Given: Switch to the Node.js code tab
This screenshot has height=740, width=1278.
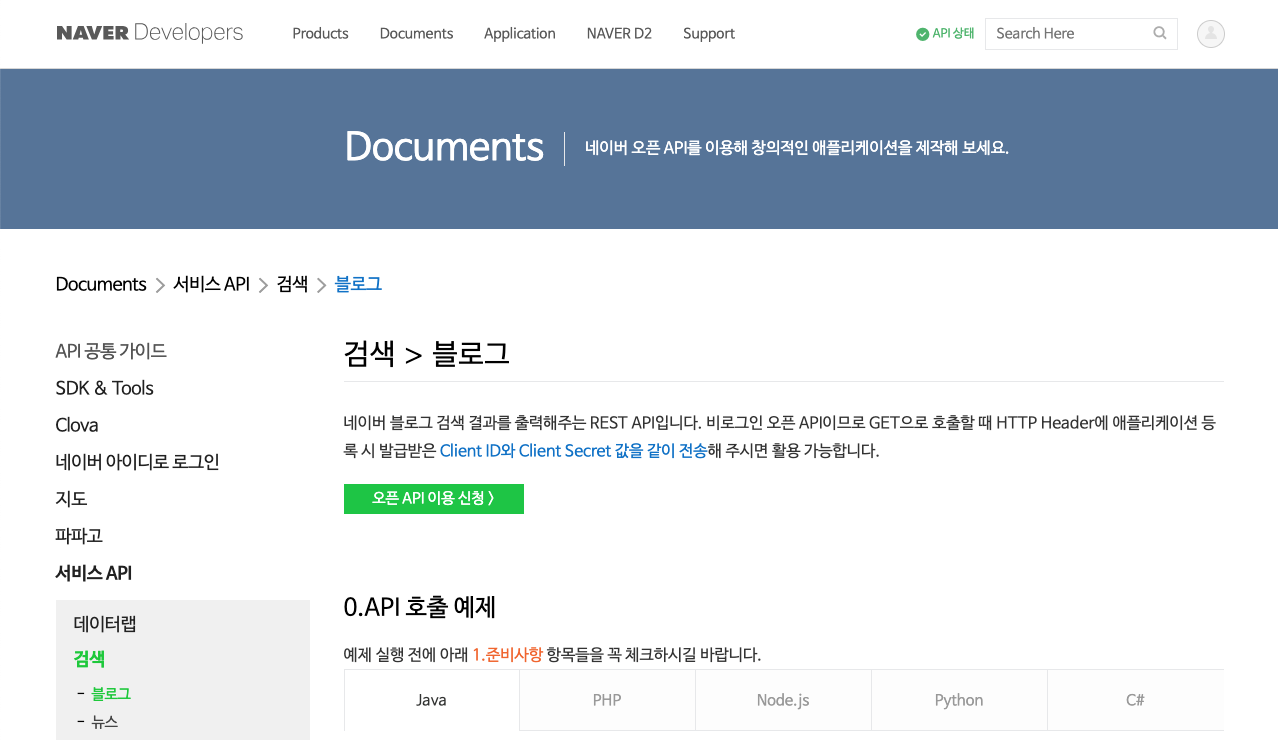Looking at the screenshot, I should pos(783,700).
